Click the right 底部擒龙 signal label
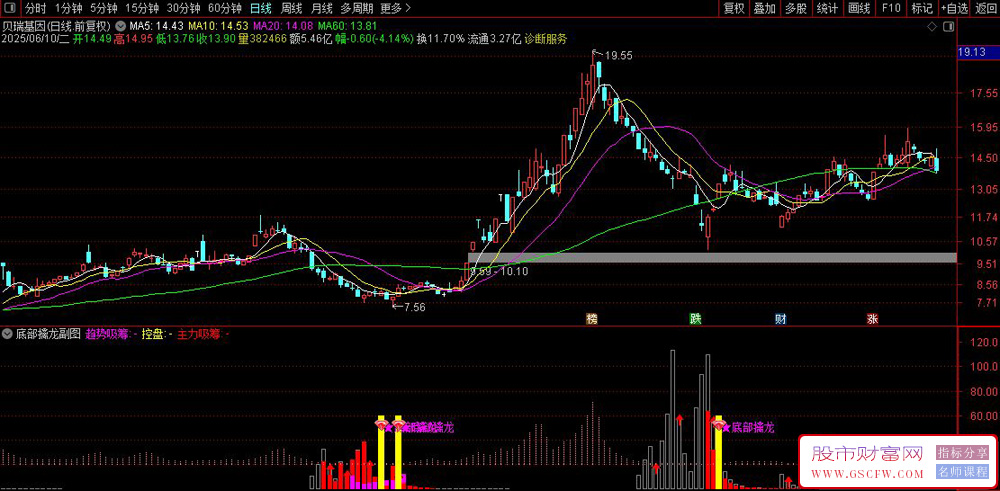 753,427
